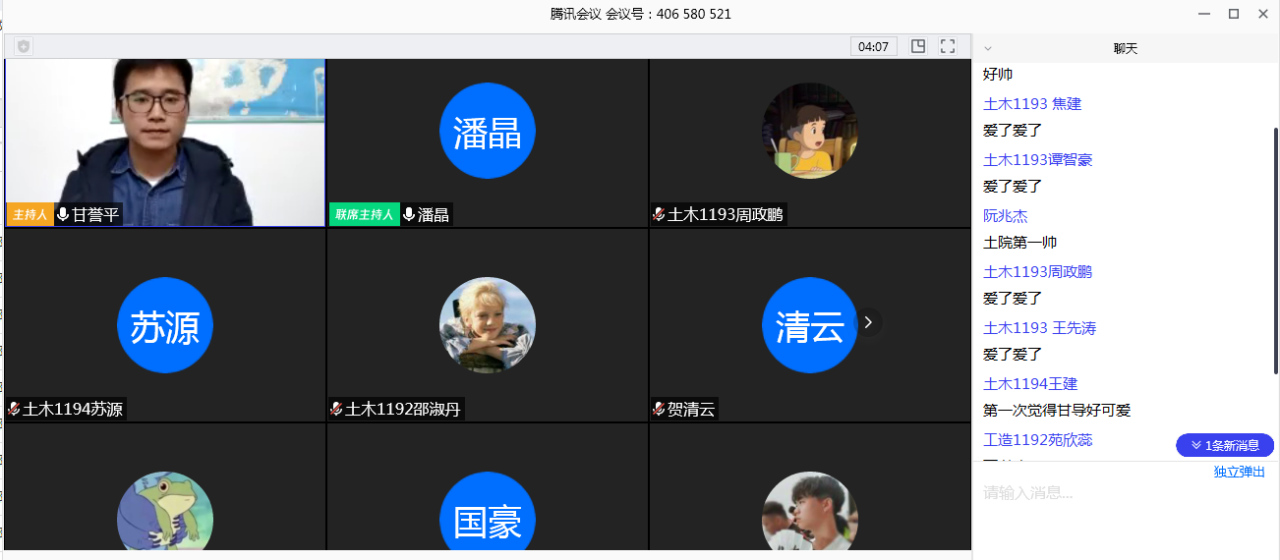
Task: Switch the video grid layout
Action: click(918, 46)
